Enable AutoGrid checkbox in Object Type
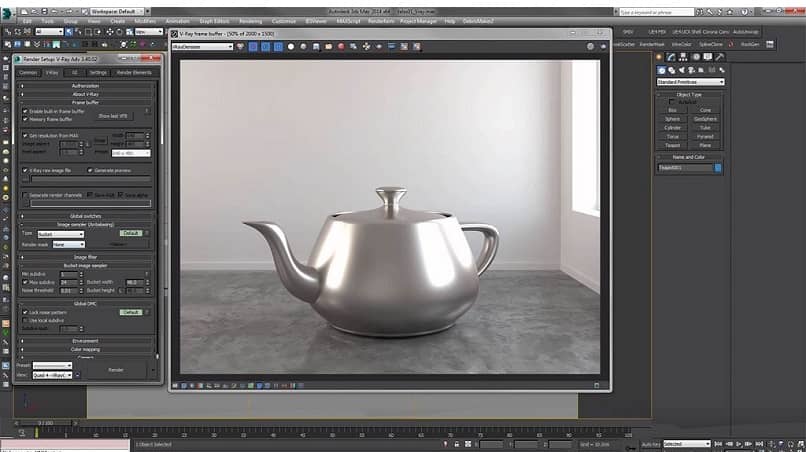This screenshot has height=452, width=806. pos(673,102)
